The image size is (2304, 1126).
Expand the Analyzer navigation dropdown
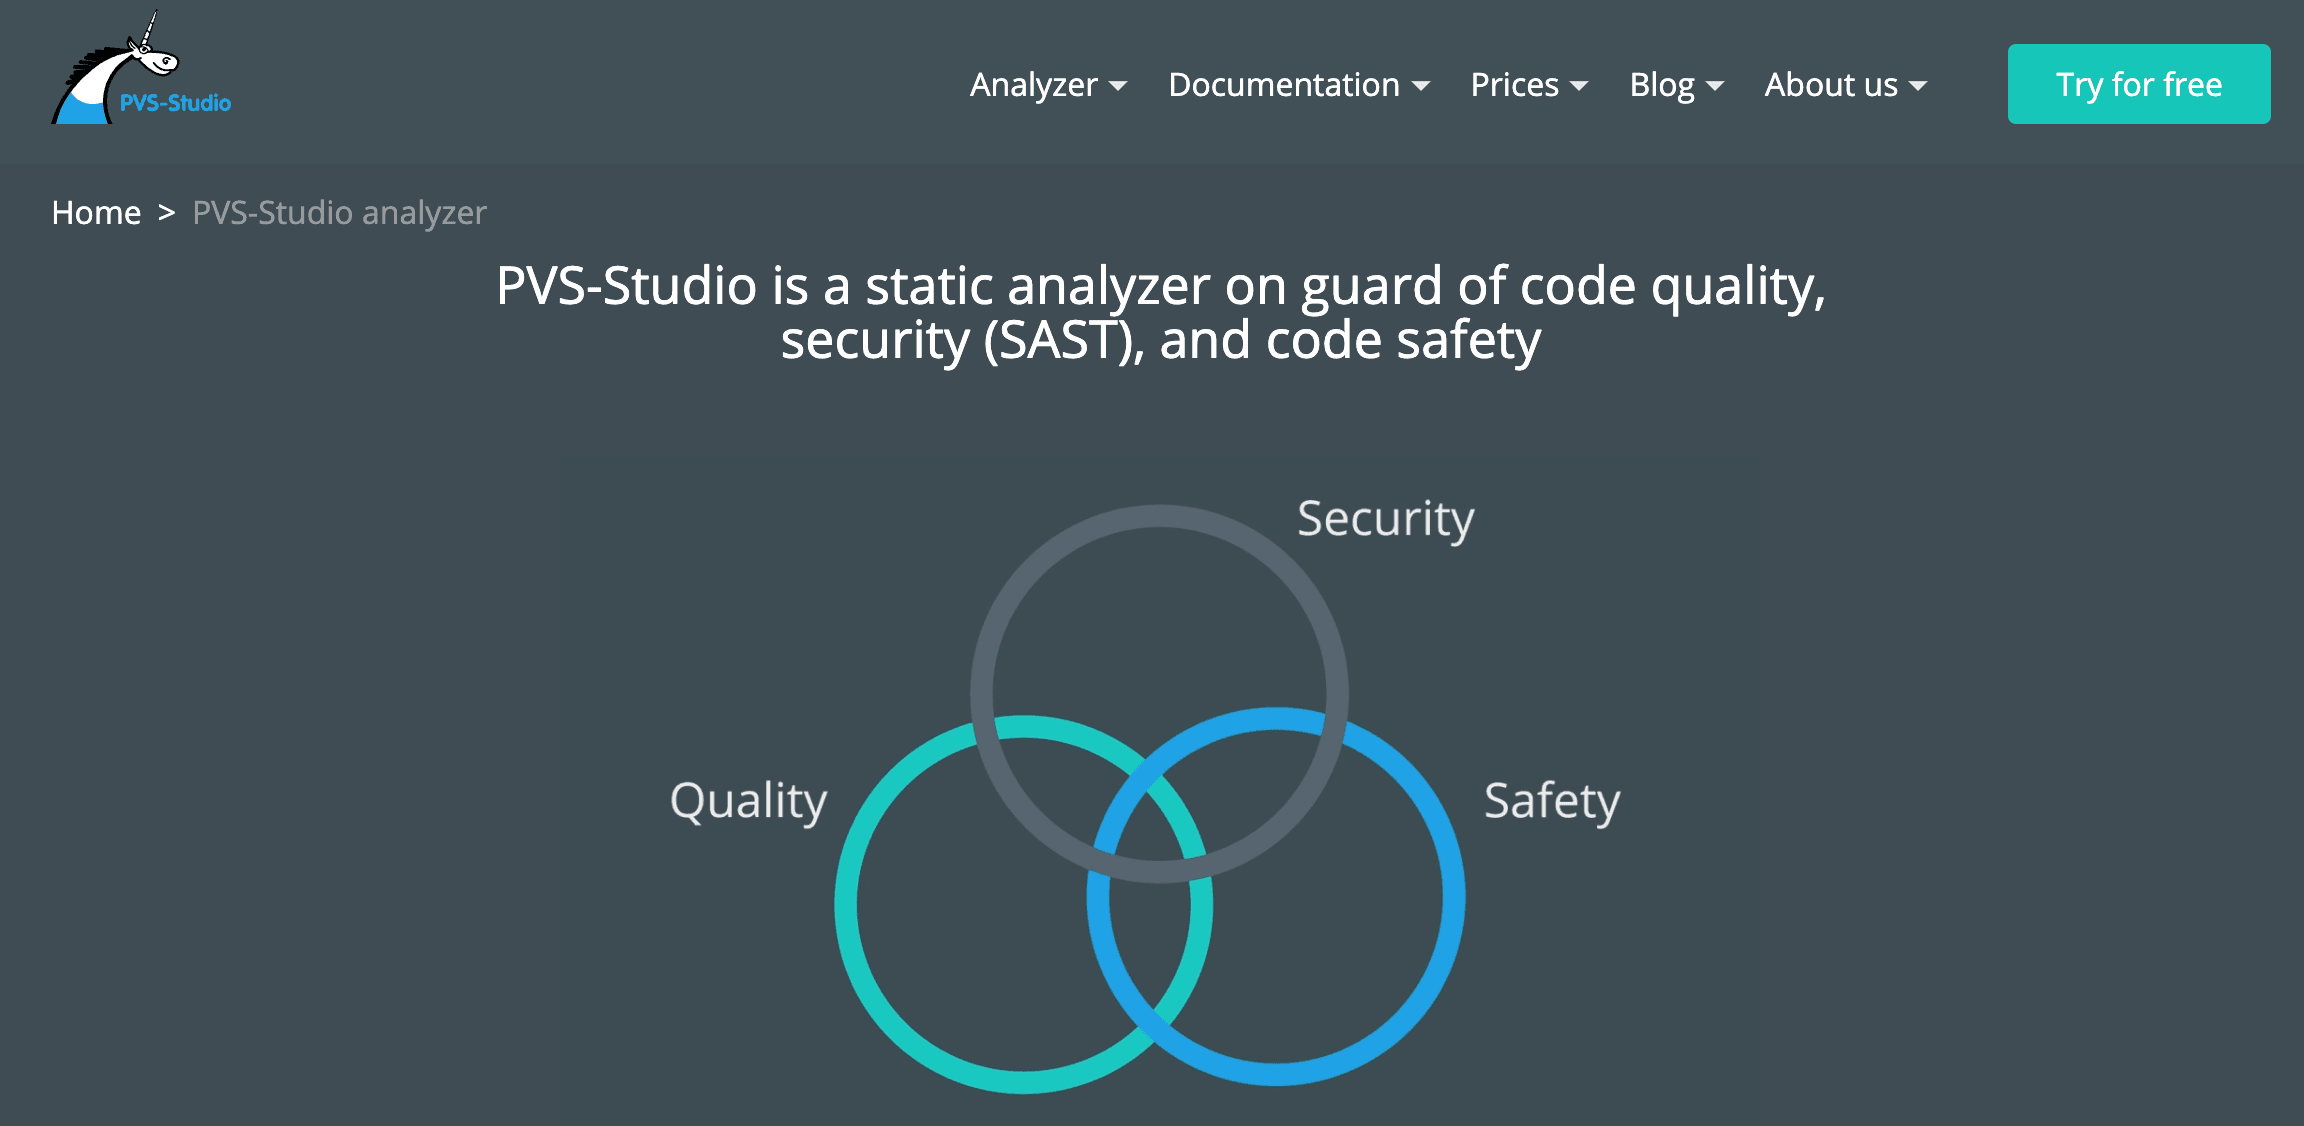pos(1048,84)
